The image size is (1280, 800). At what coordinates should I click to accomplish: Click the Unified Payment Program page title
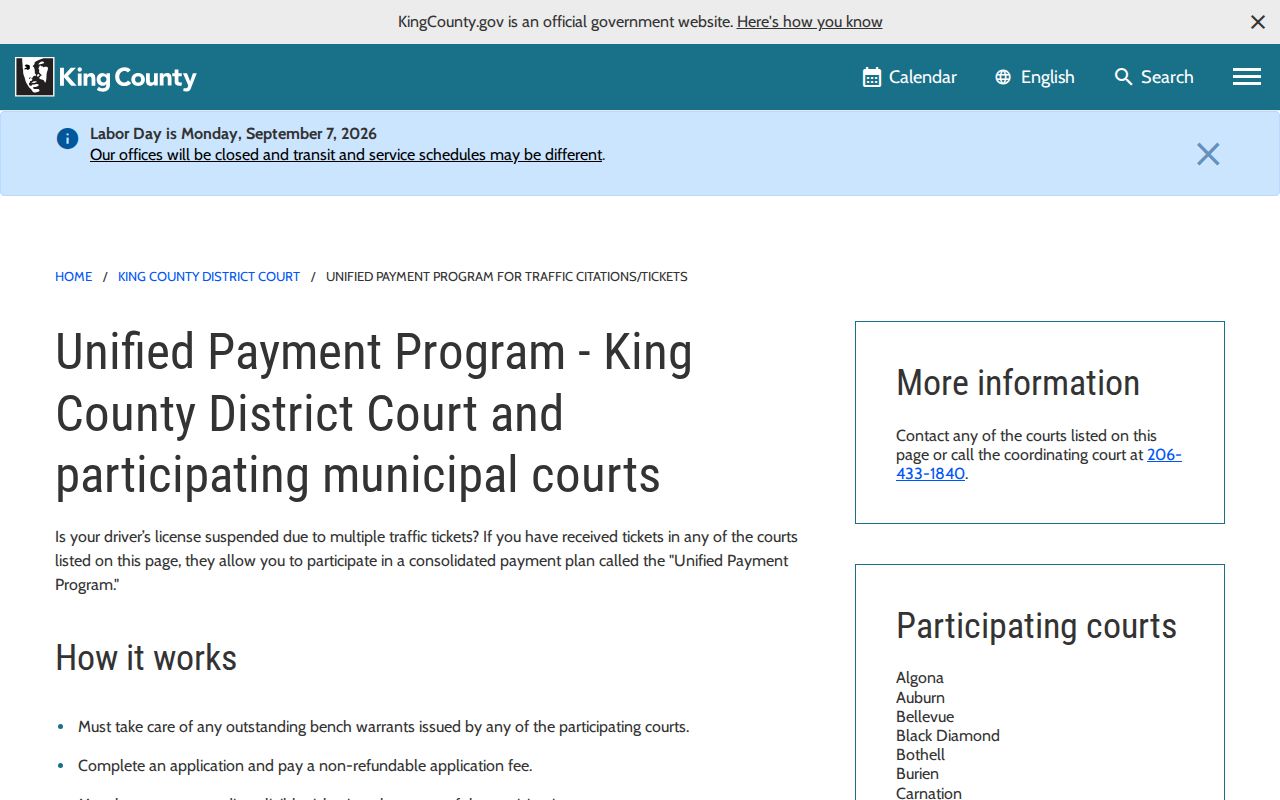tap(374, 413)
